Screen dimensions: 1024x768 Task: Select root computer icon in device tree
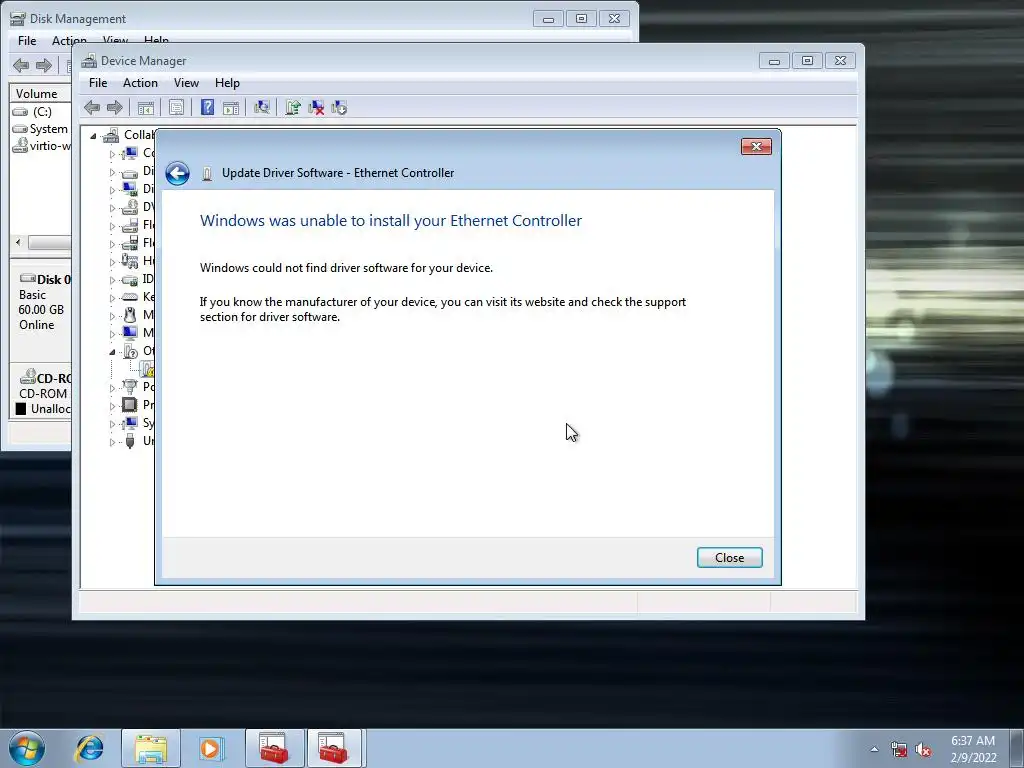[x=112, y=135]
